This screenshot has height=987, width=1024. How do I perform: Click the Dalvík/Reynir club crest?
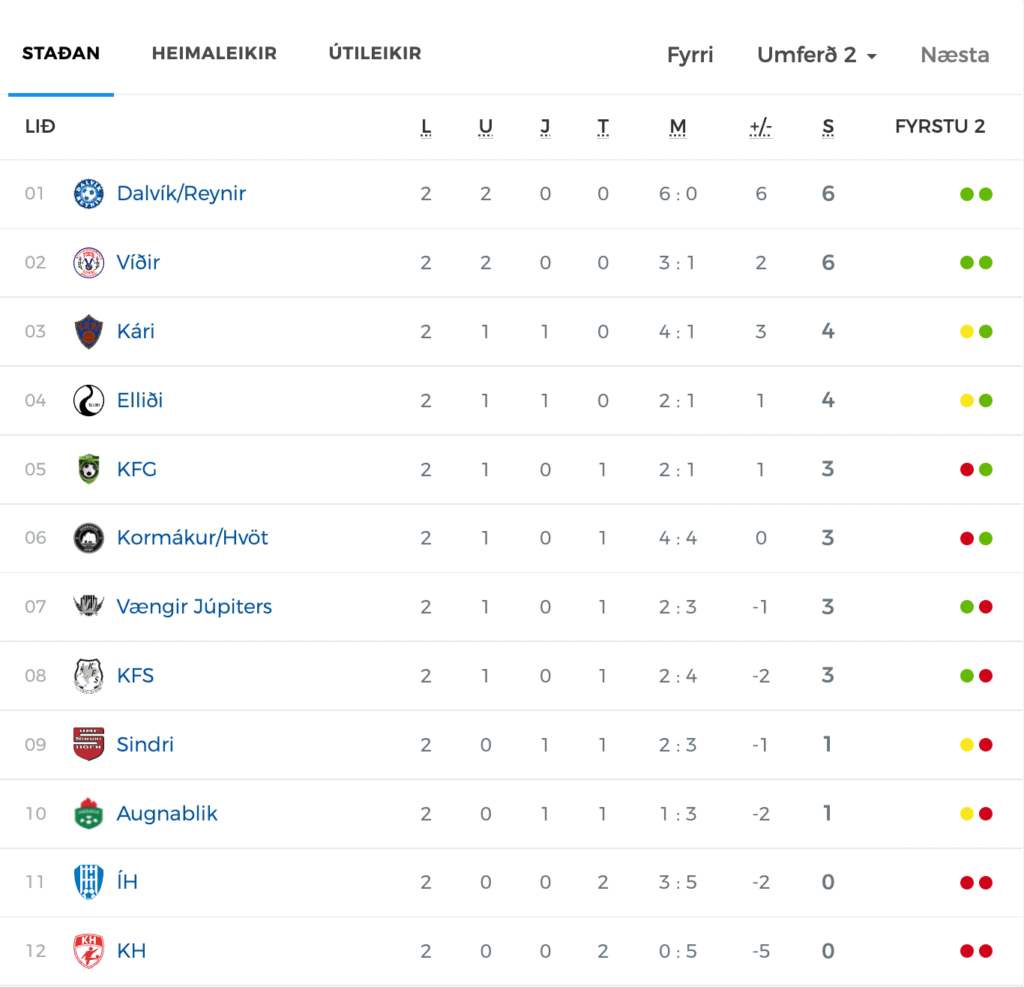click(x=88, y=194)
